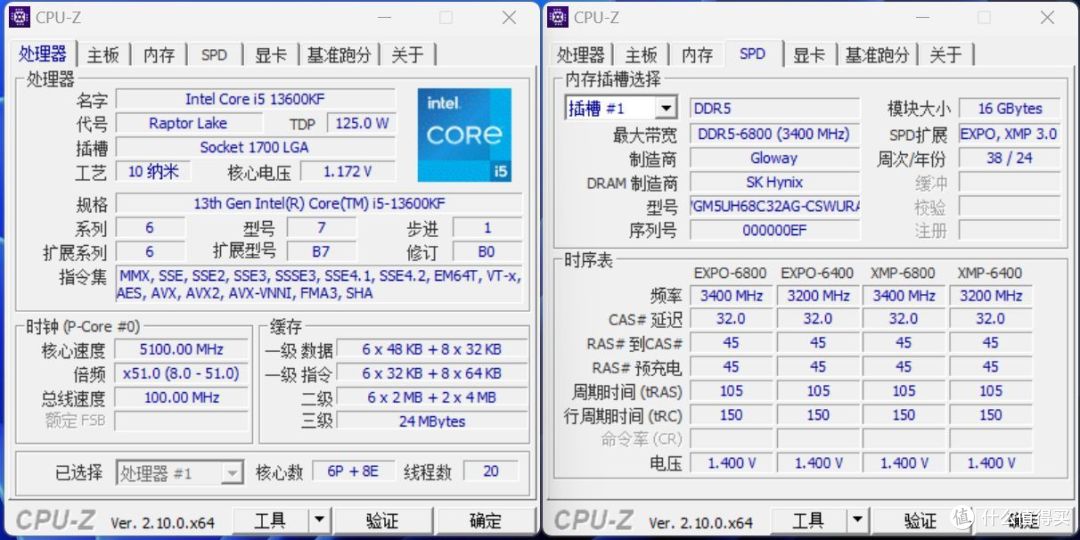
Task: Open 基准跑分 tab in right window
Action: [878, 55]
